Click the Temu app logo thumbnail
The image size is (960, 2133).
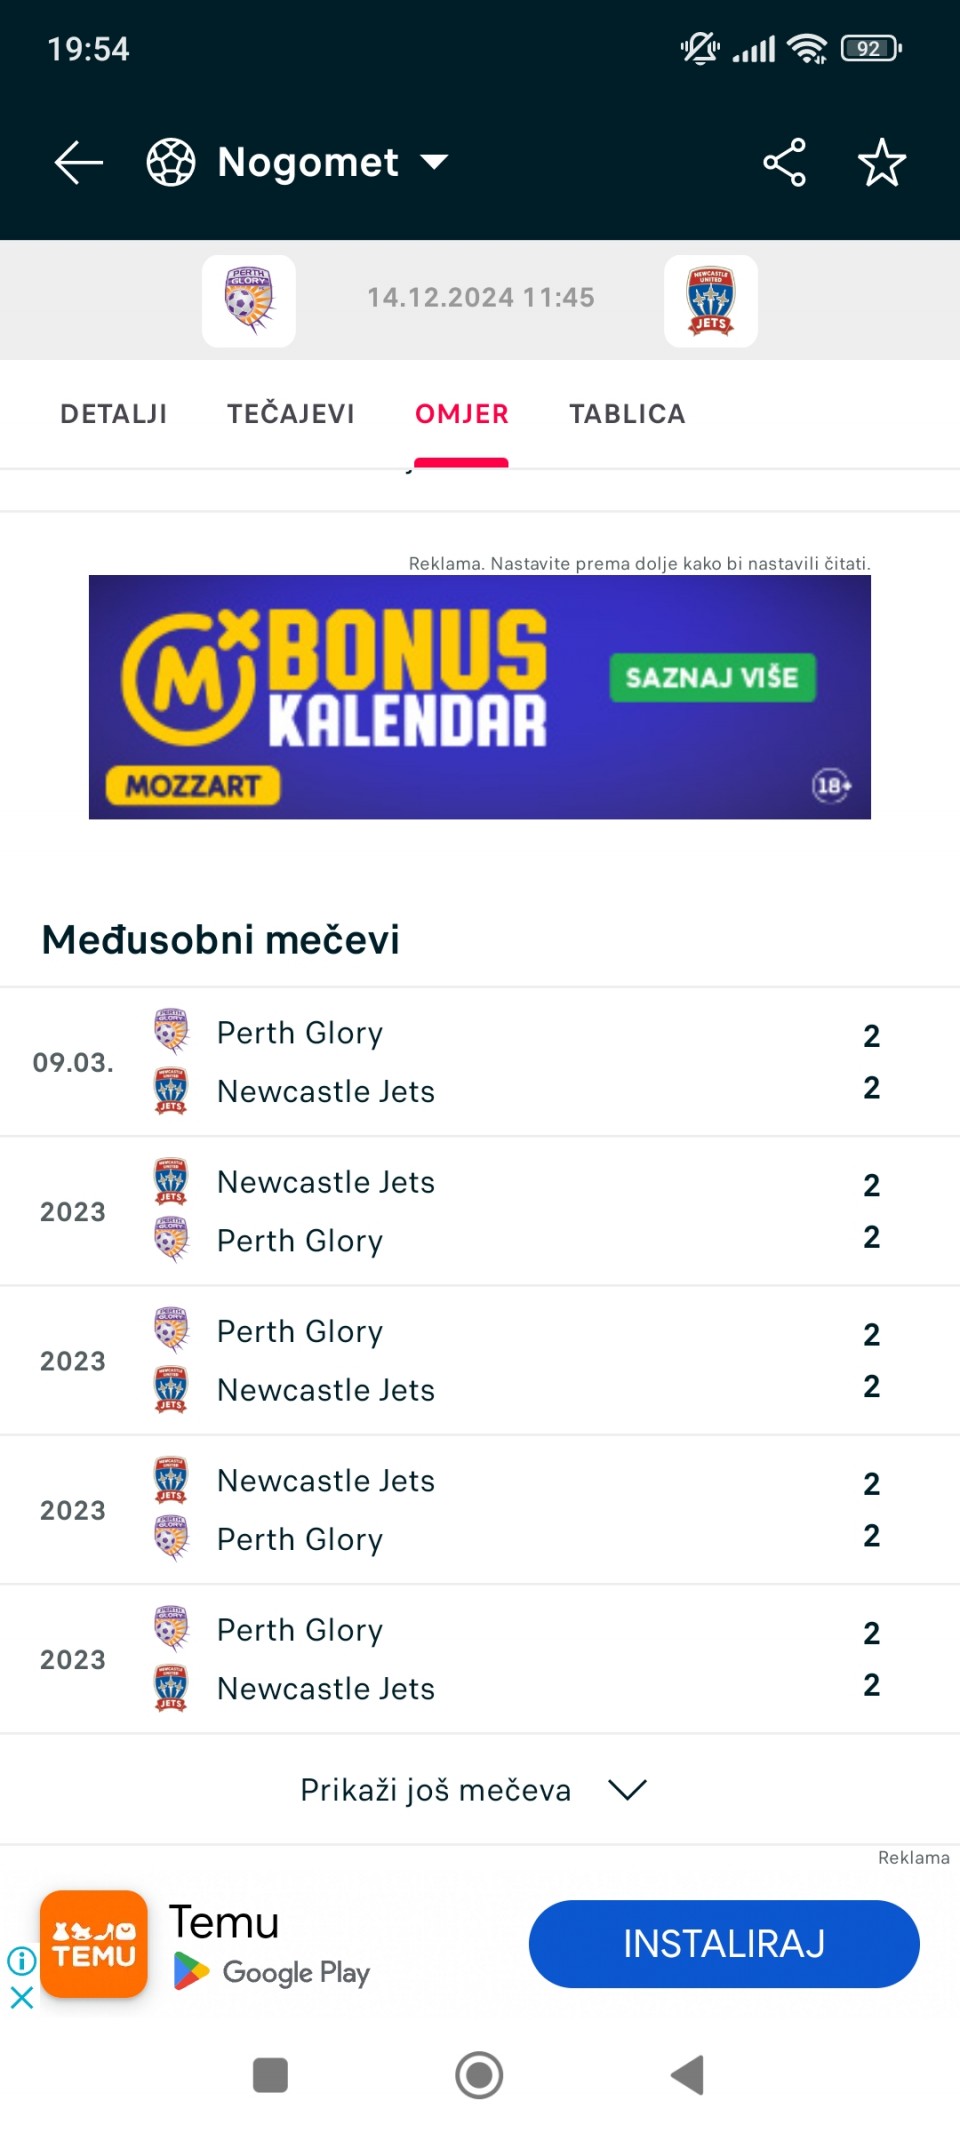point(94,1944)
